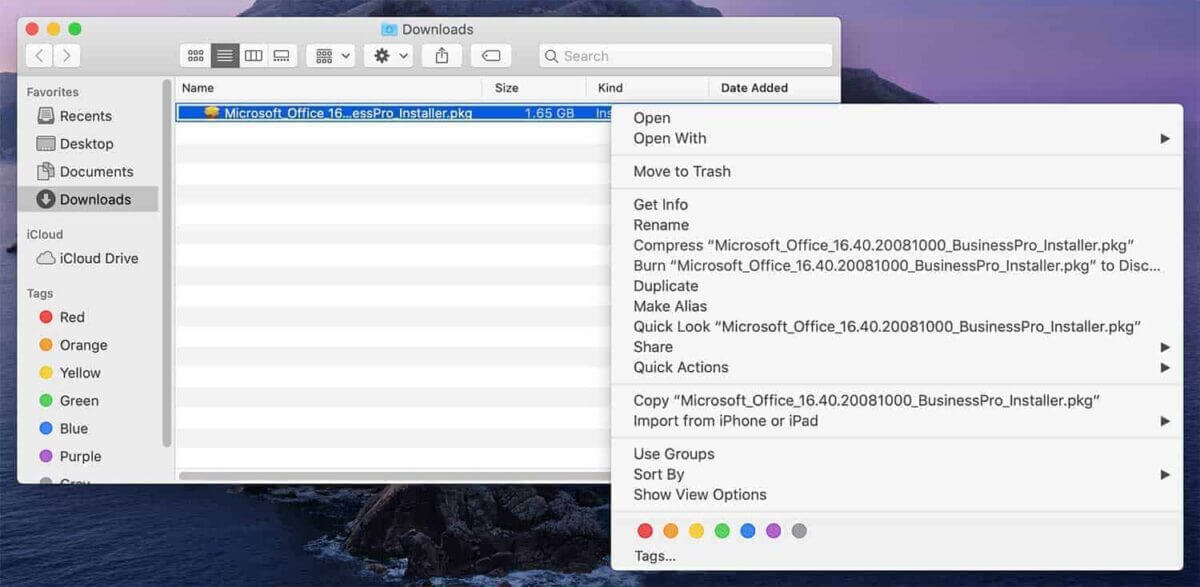This screenshot has height=587, width=1200.
Task: Click the Share toolbar button
Action: [x=441, y=56]
